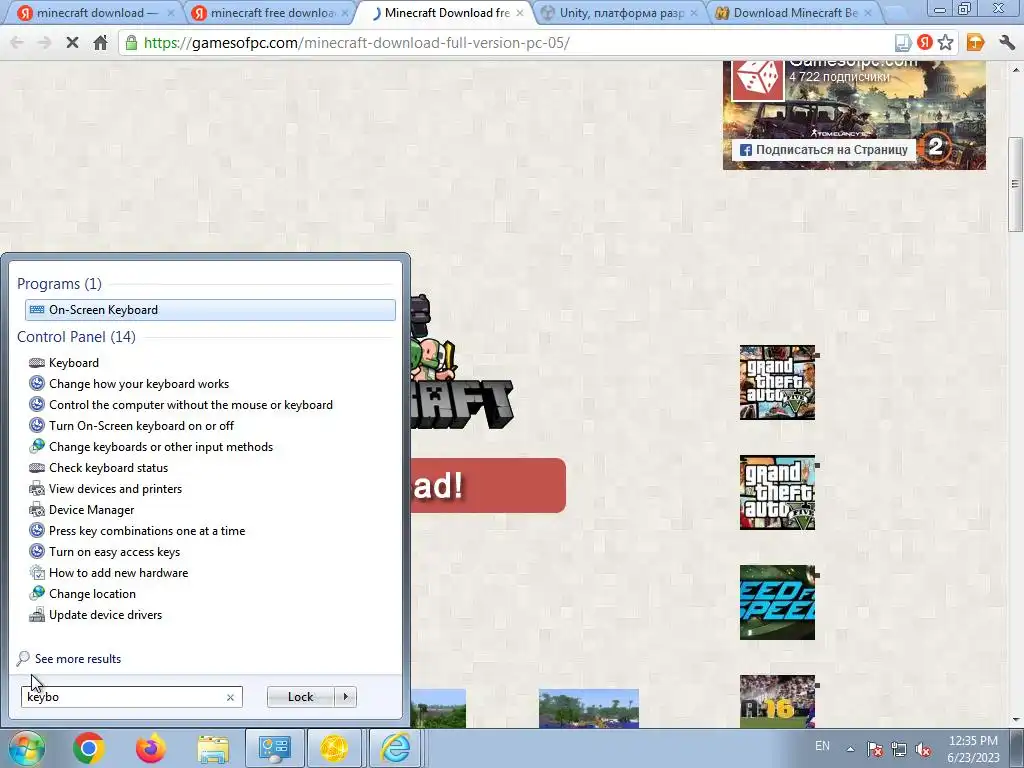Click the green padlock security icon
Image resolution: width=1024 pixels, height=768 pixels.
point(131,43)
